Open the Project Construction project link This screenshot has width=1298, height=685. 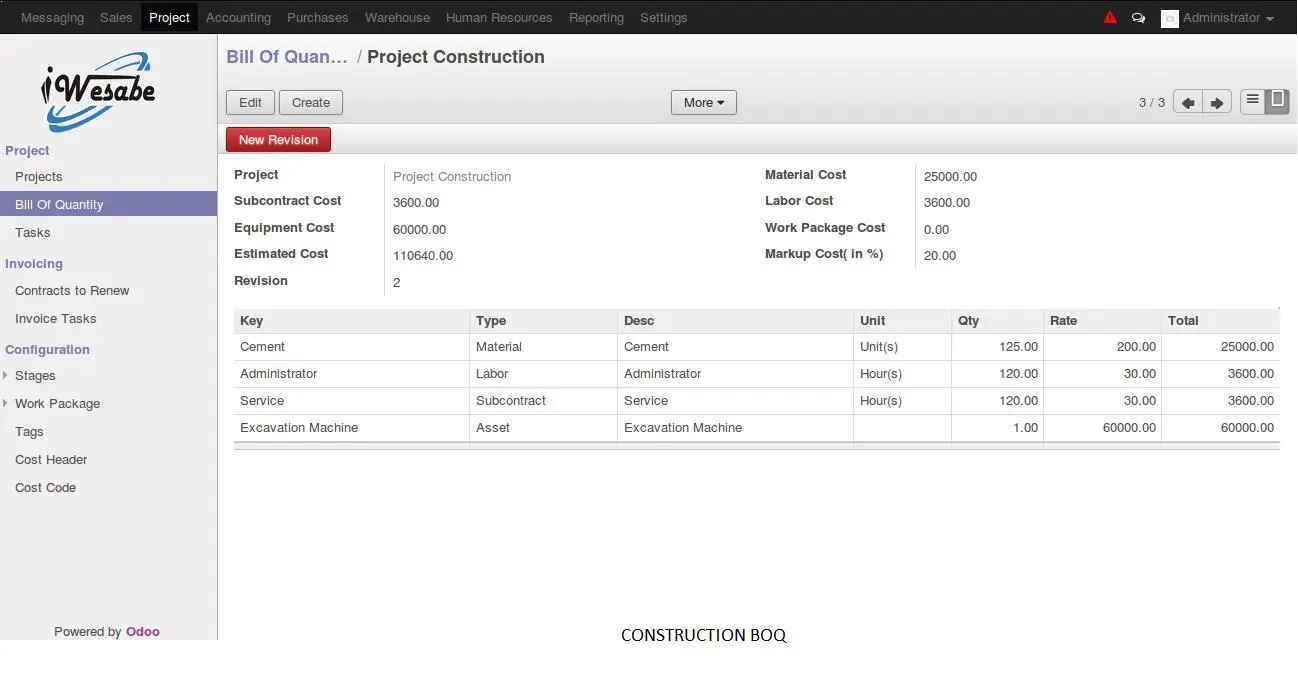pyautogui.click(x=452, y=177)
